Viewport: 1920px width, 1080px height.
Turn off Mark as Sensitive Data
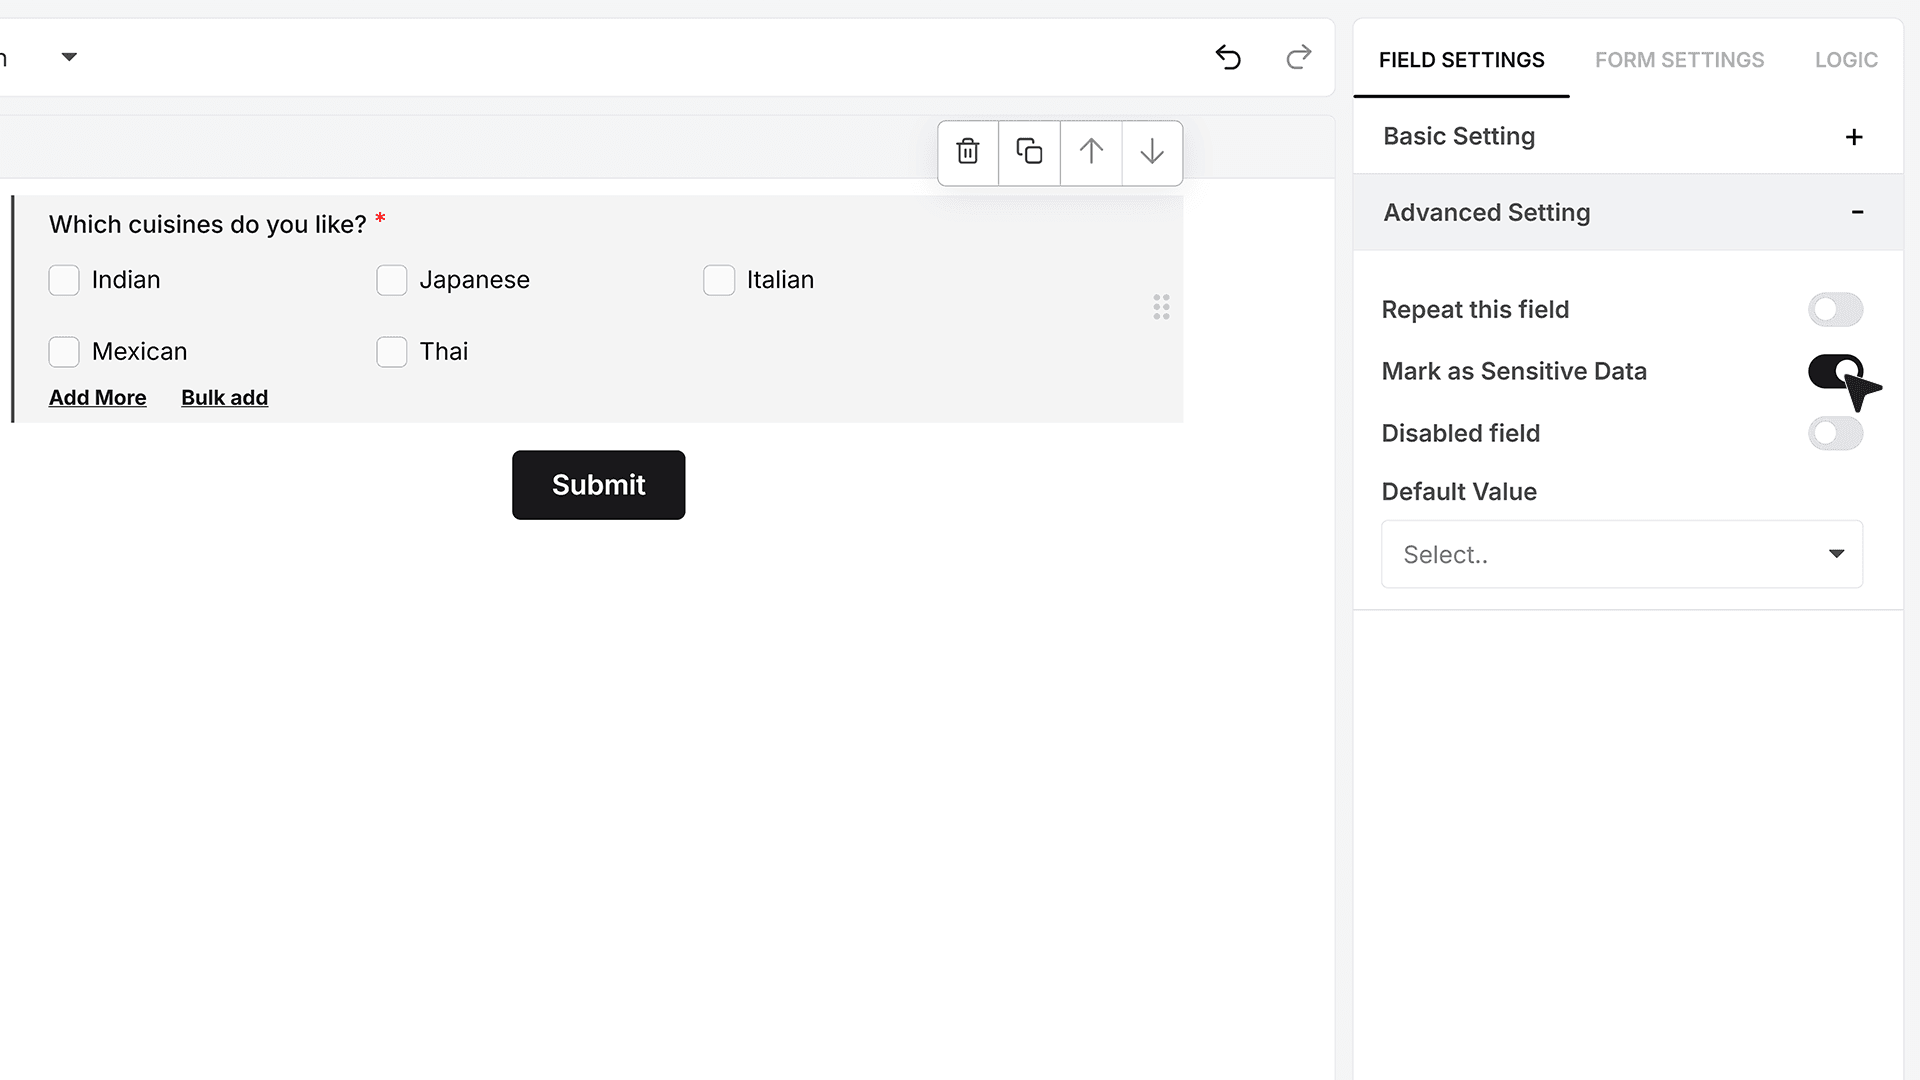1835,371
